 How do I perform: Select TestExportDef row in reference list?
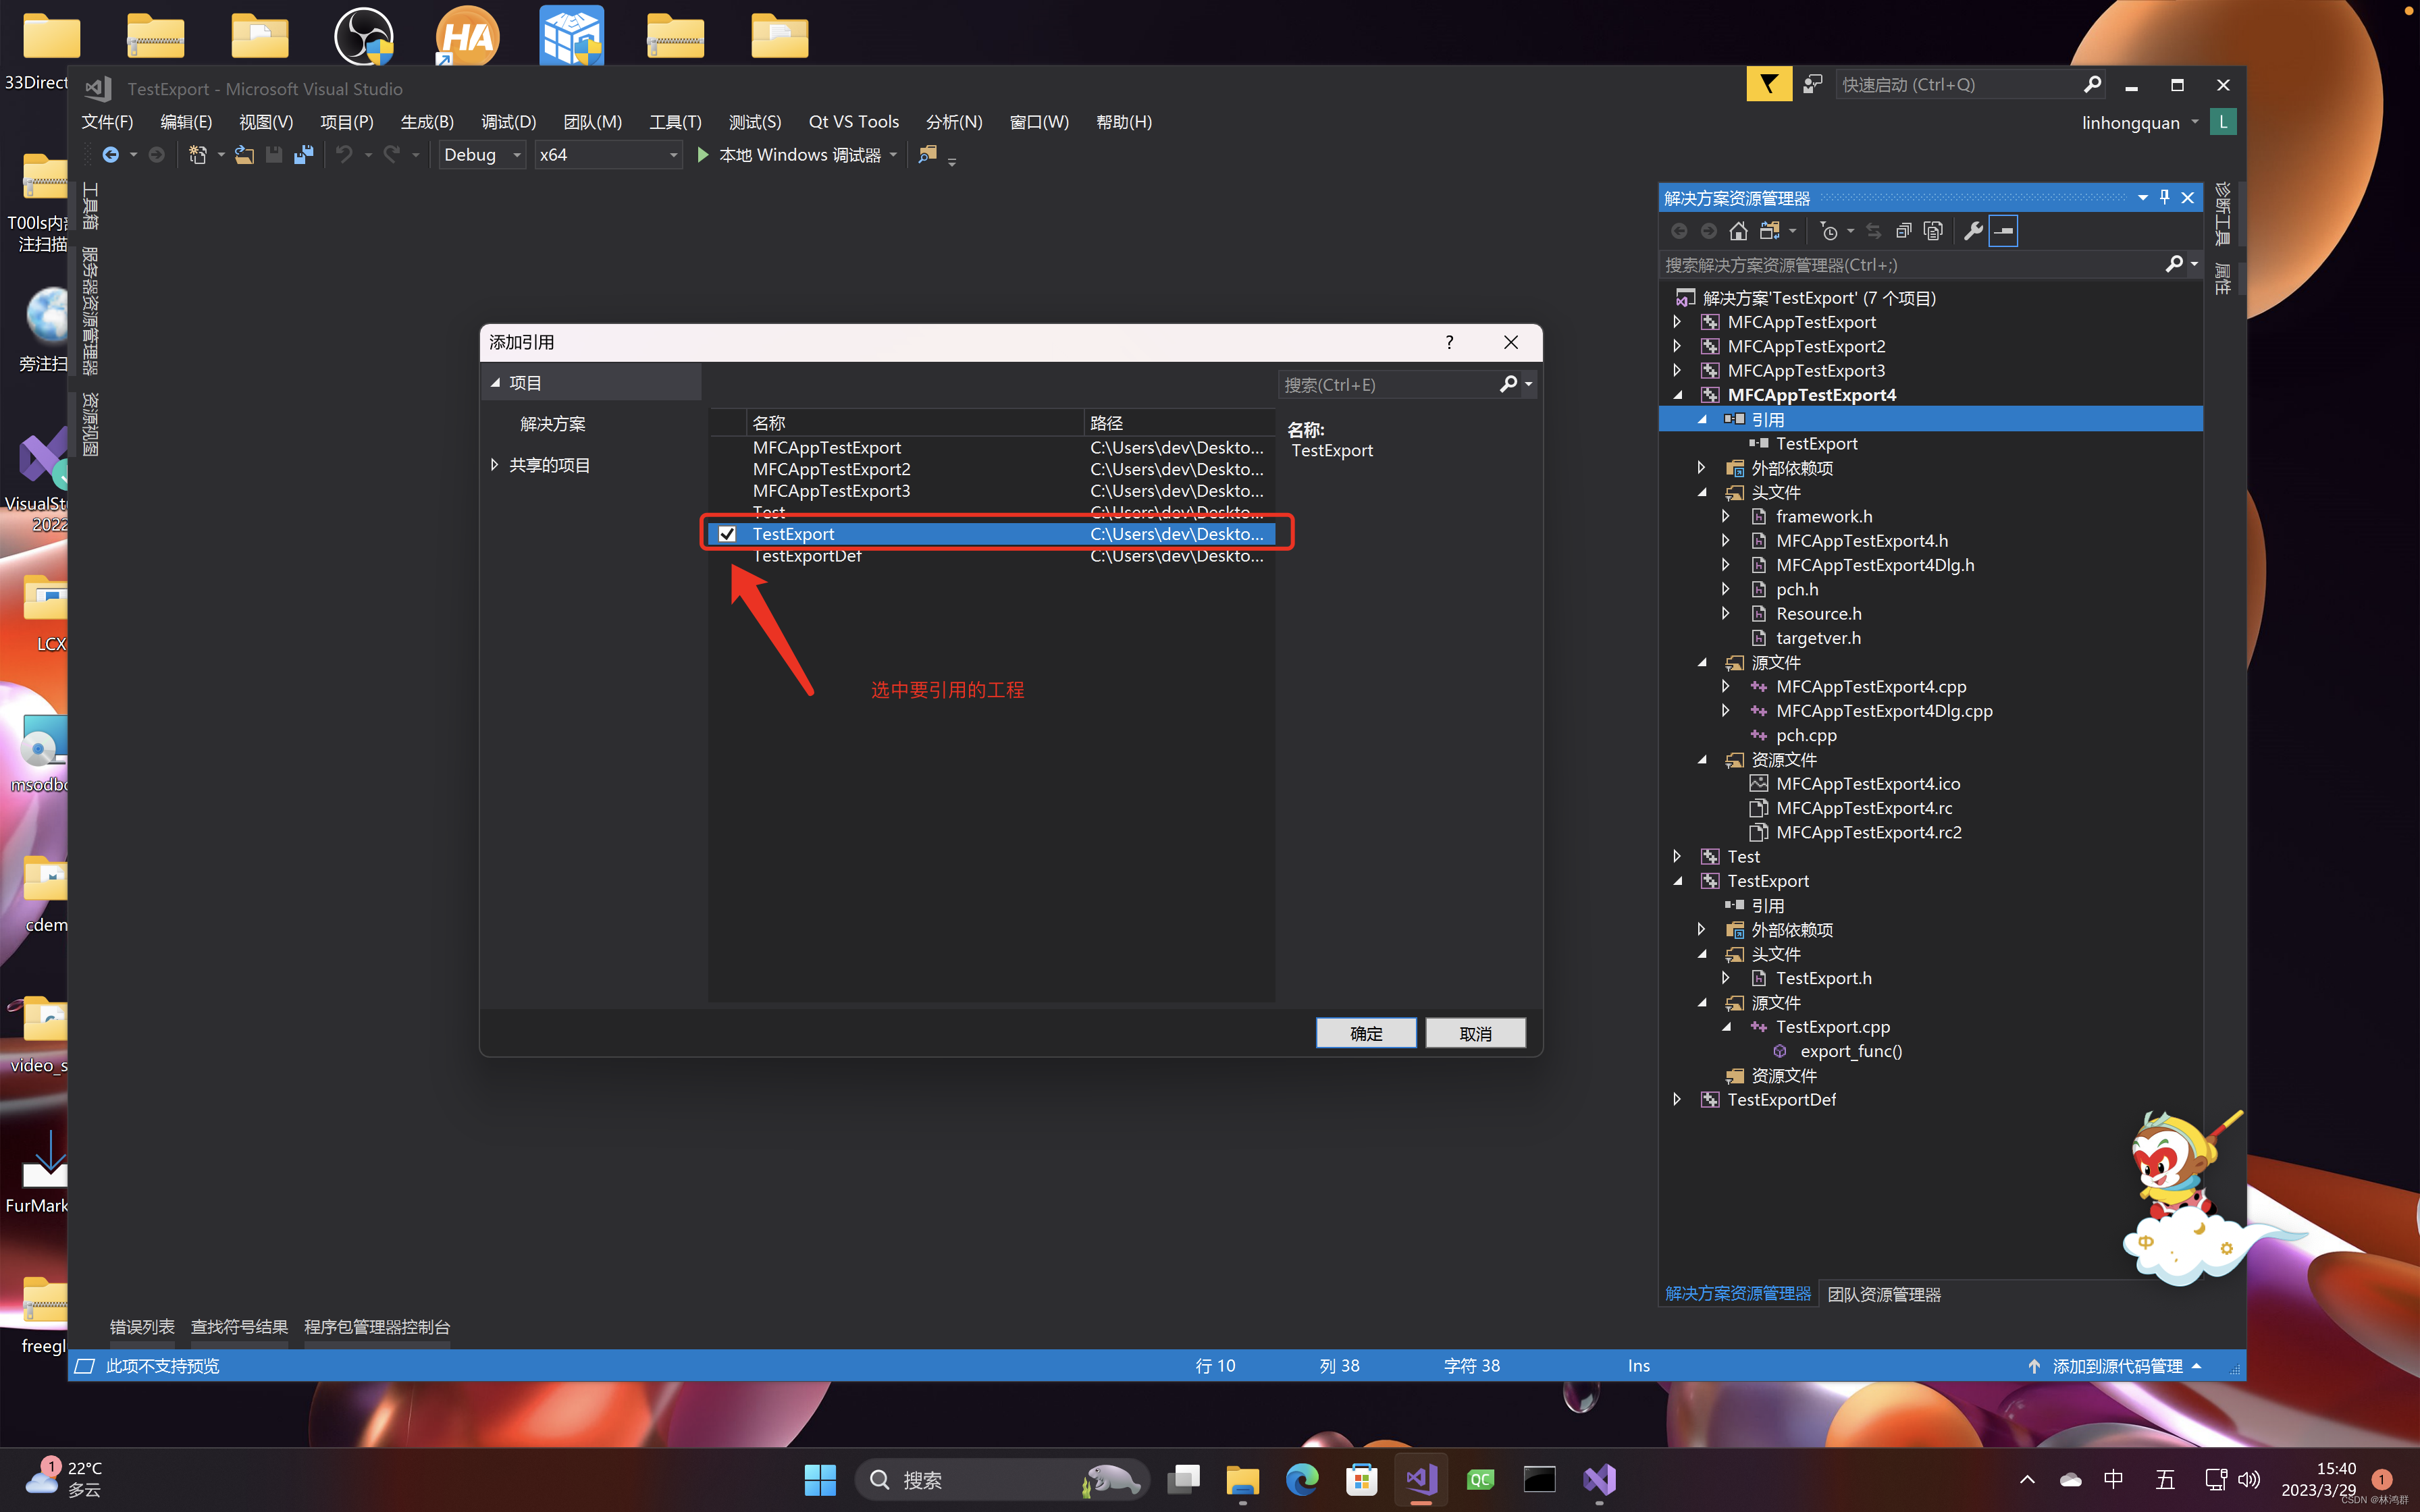(x=991, y=556)
